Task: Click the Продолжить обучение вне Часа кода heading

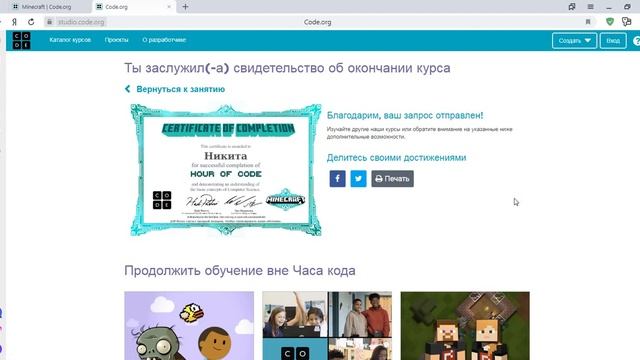Action: pos(240,271)
